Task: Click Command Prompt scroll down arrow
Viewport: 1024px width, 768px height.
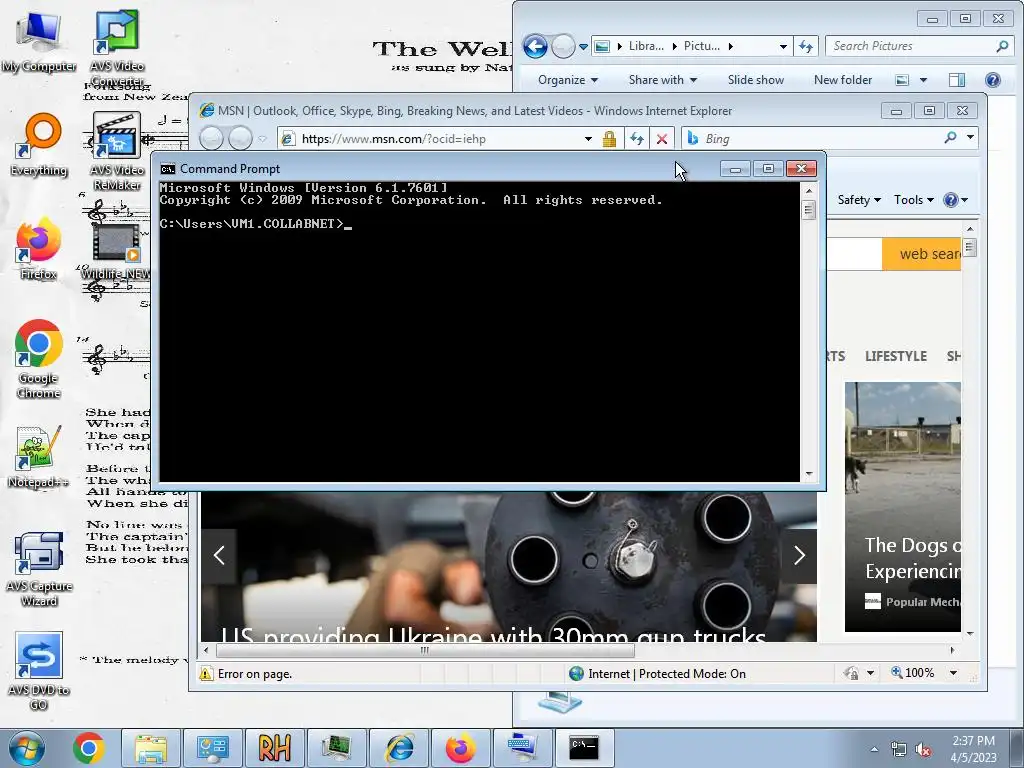Action: 809,474
